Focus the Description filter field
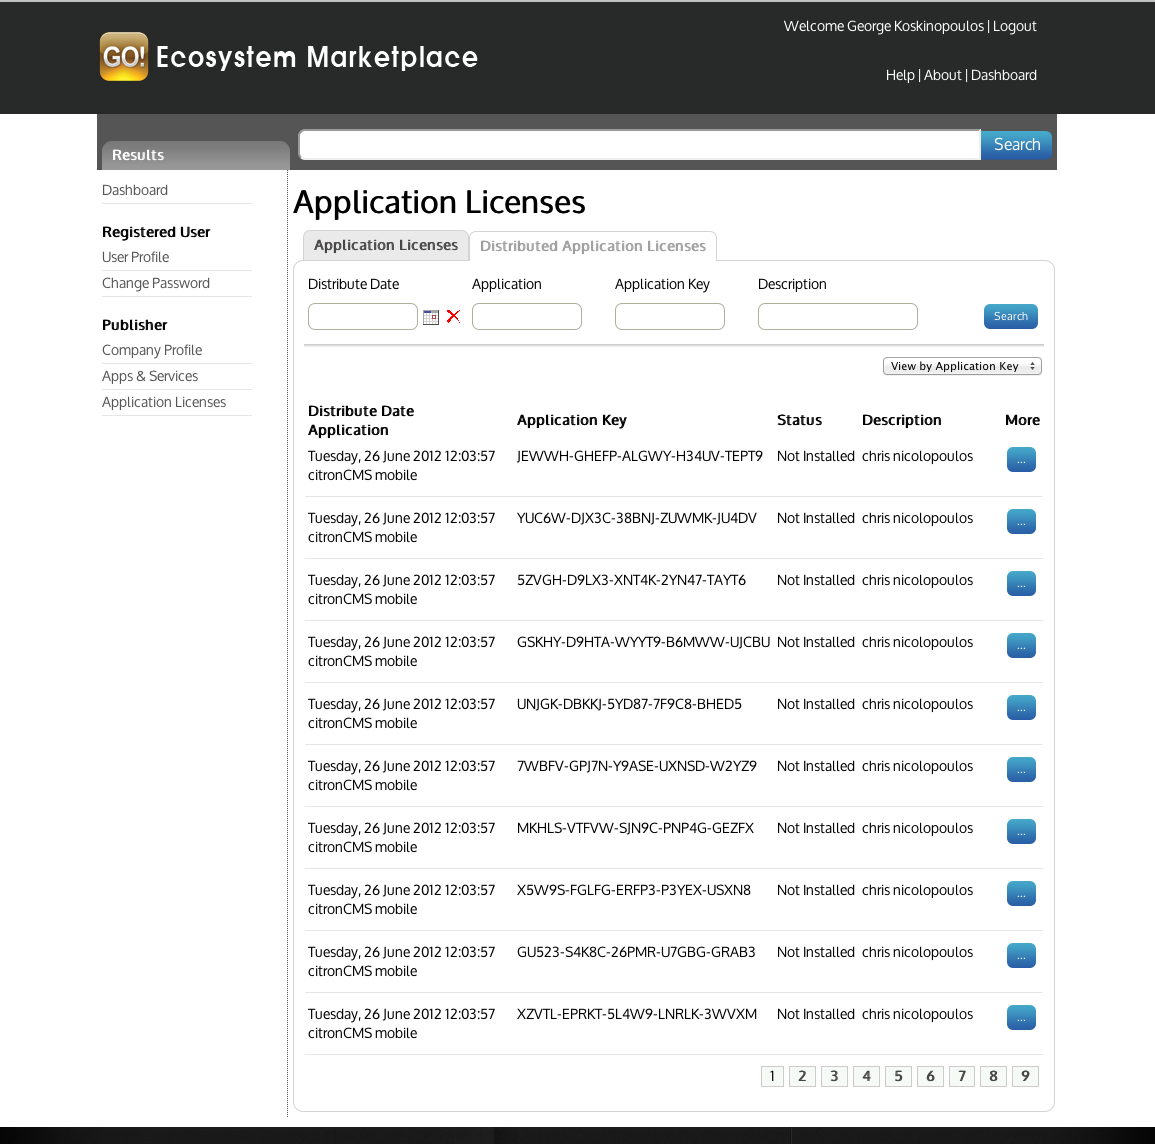The width and height of the screenshot is (1155, 1144). (x=838, y=316)
